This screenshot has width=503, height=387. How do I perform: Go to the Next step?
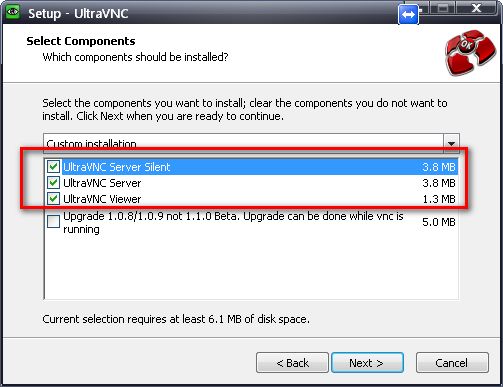point(367,362)
